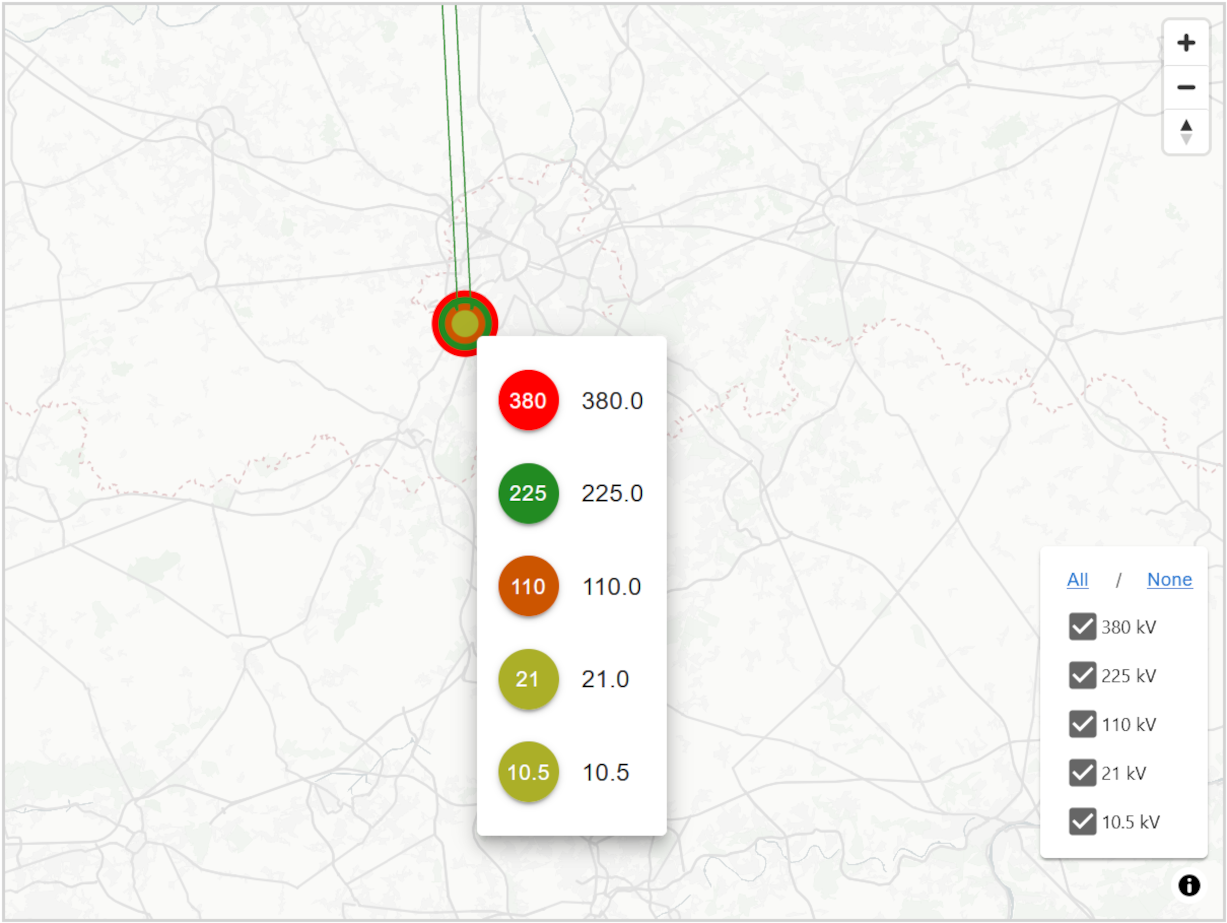The image size is (1227, 923).
Task: Uncheck the 225 kV layer checkbox
Action: tap(1083, 676)
